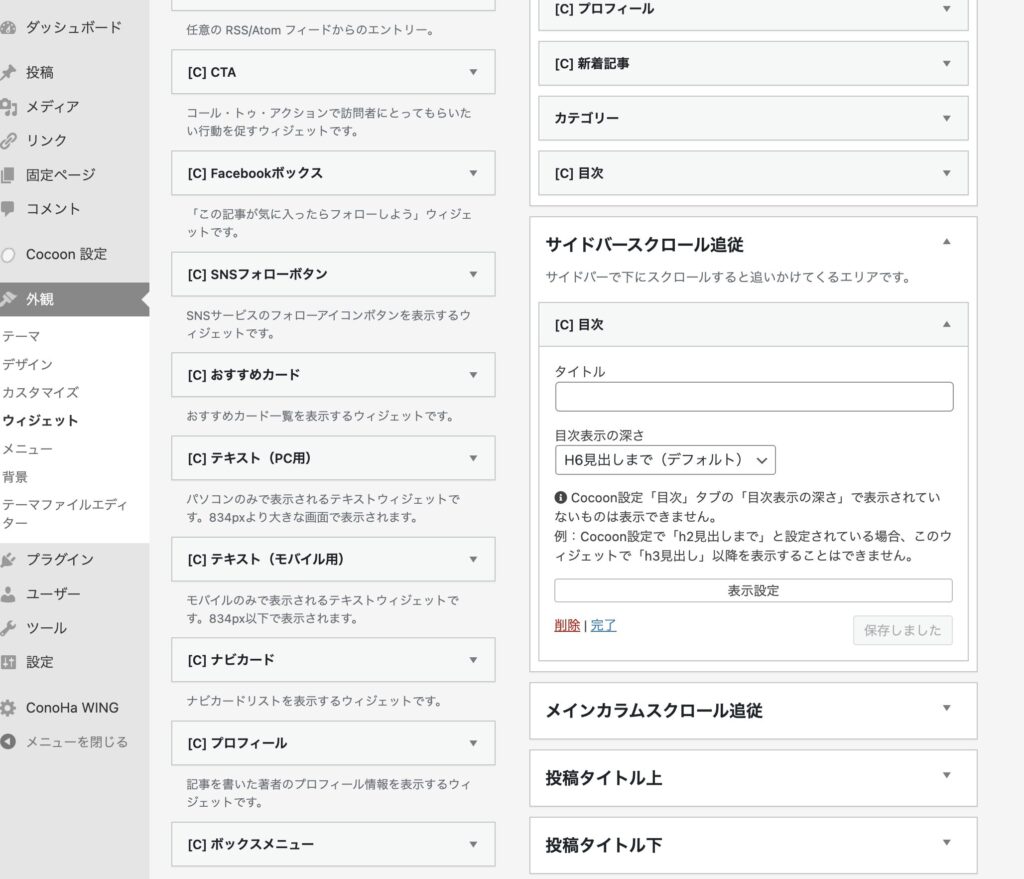Click the media icon beside メディア
Viewport: 1024px width, 879px height.
coord(8,107)
